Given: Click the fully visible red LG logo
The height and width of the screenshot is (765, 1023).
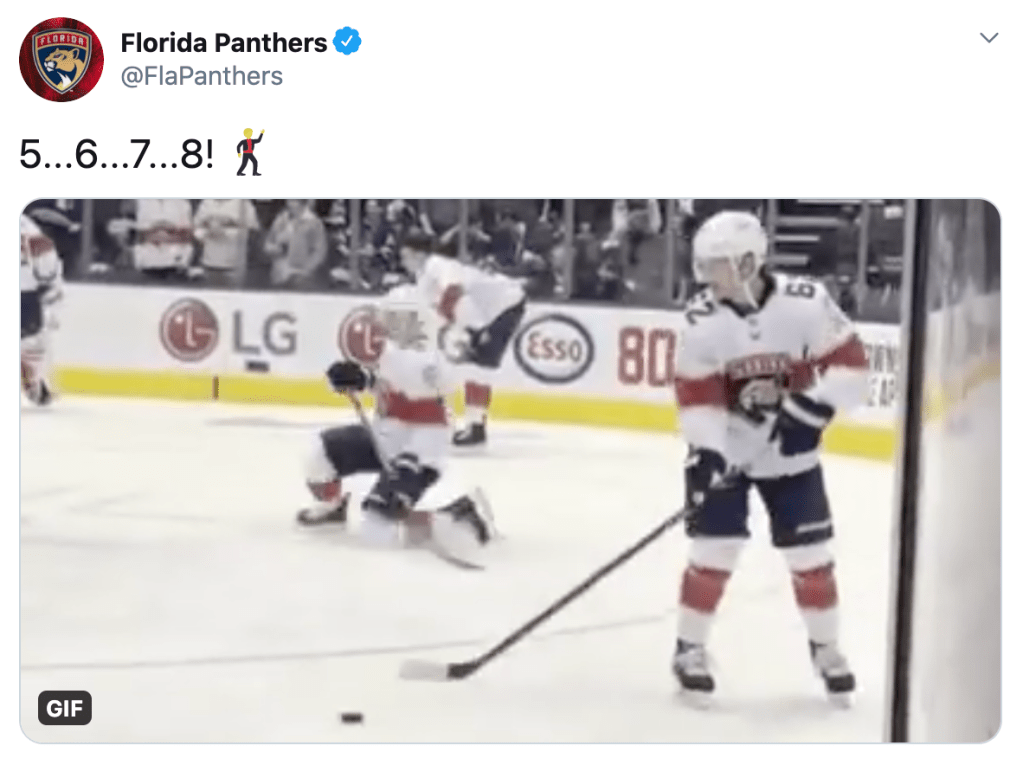Looking at the screenshot, I should (188, 330).
